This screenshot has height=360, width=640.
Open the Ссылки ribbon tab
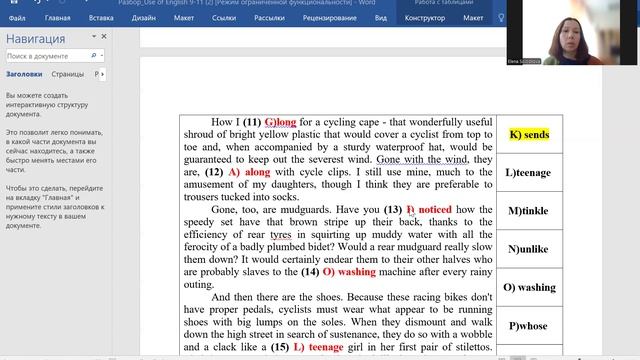224,18
